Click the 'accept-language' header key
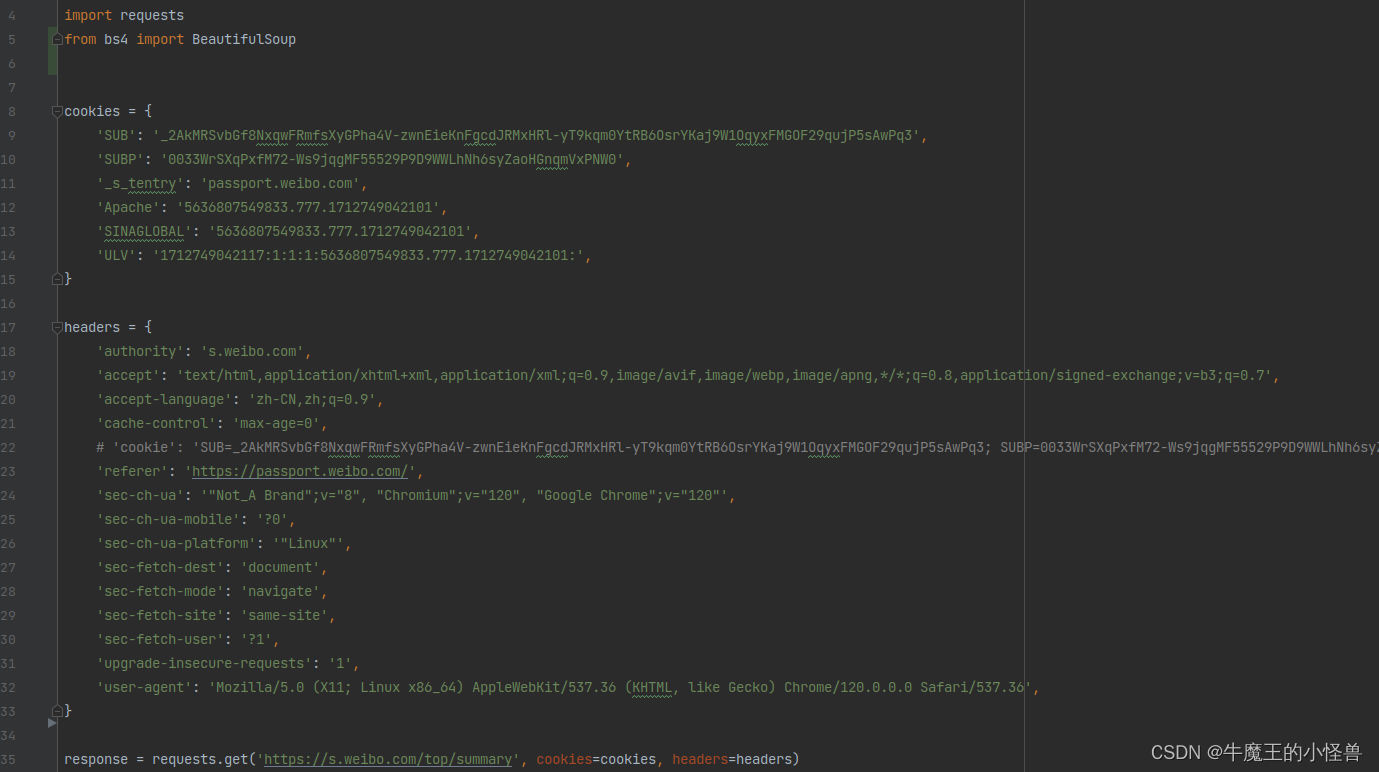 [x=164, y=399]
